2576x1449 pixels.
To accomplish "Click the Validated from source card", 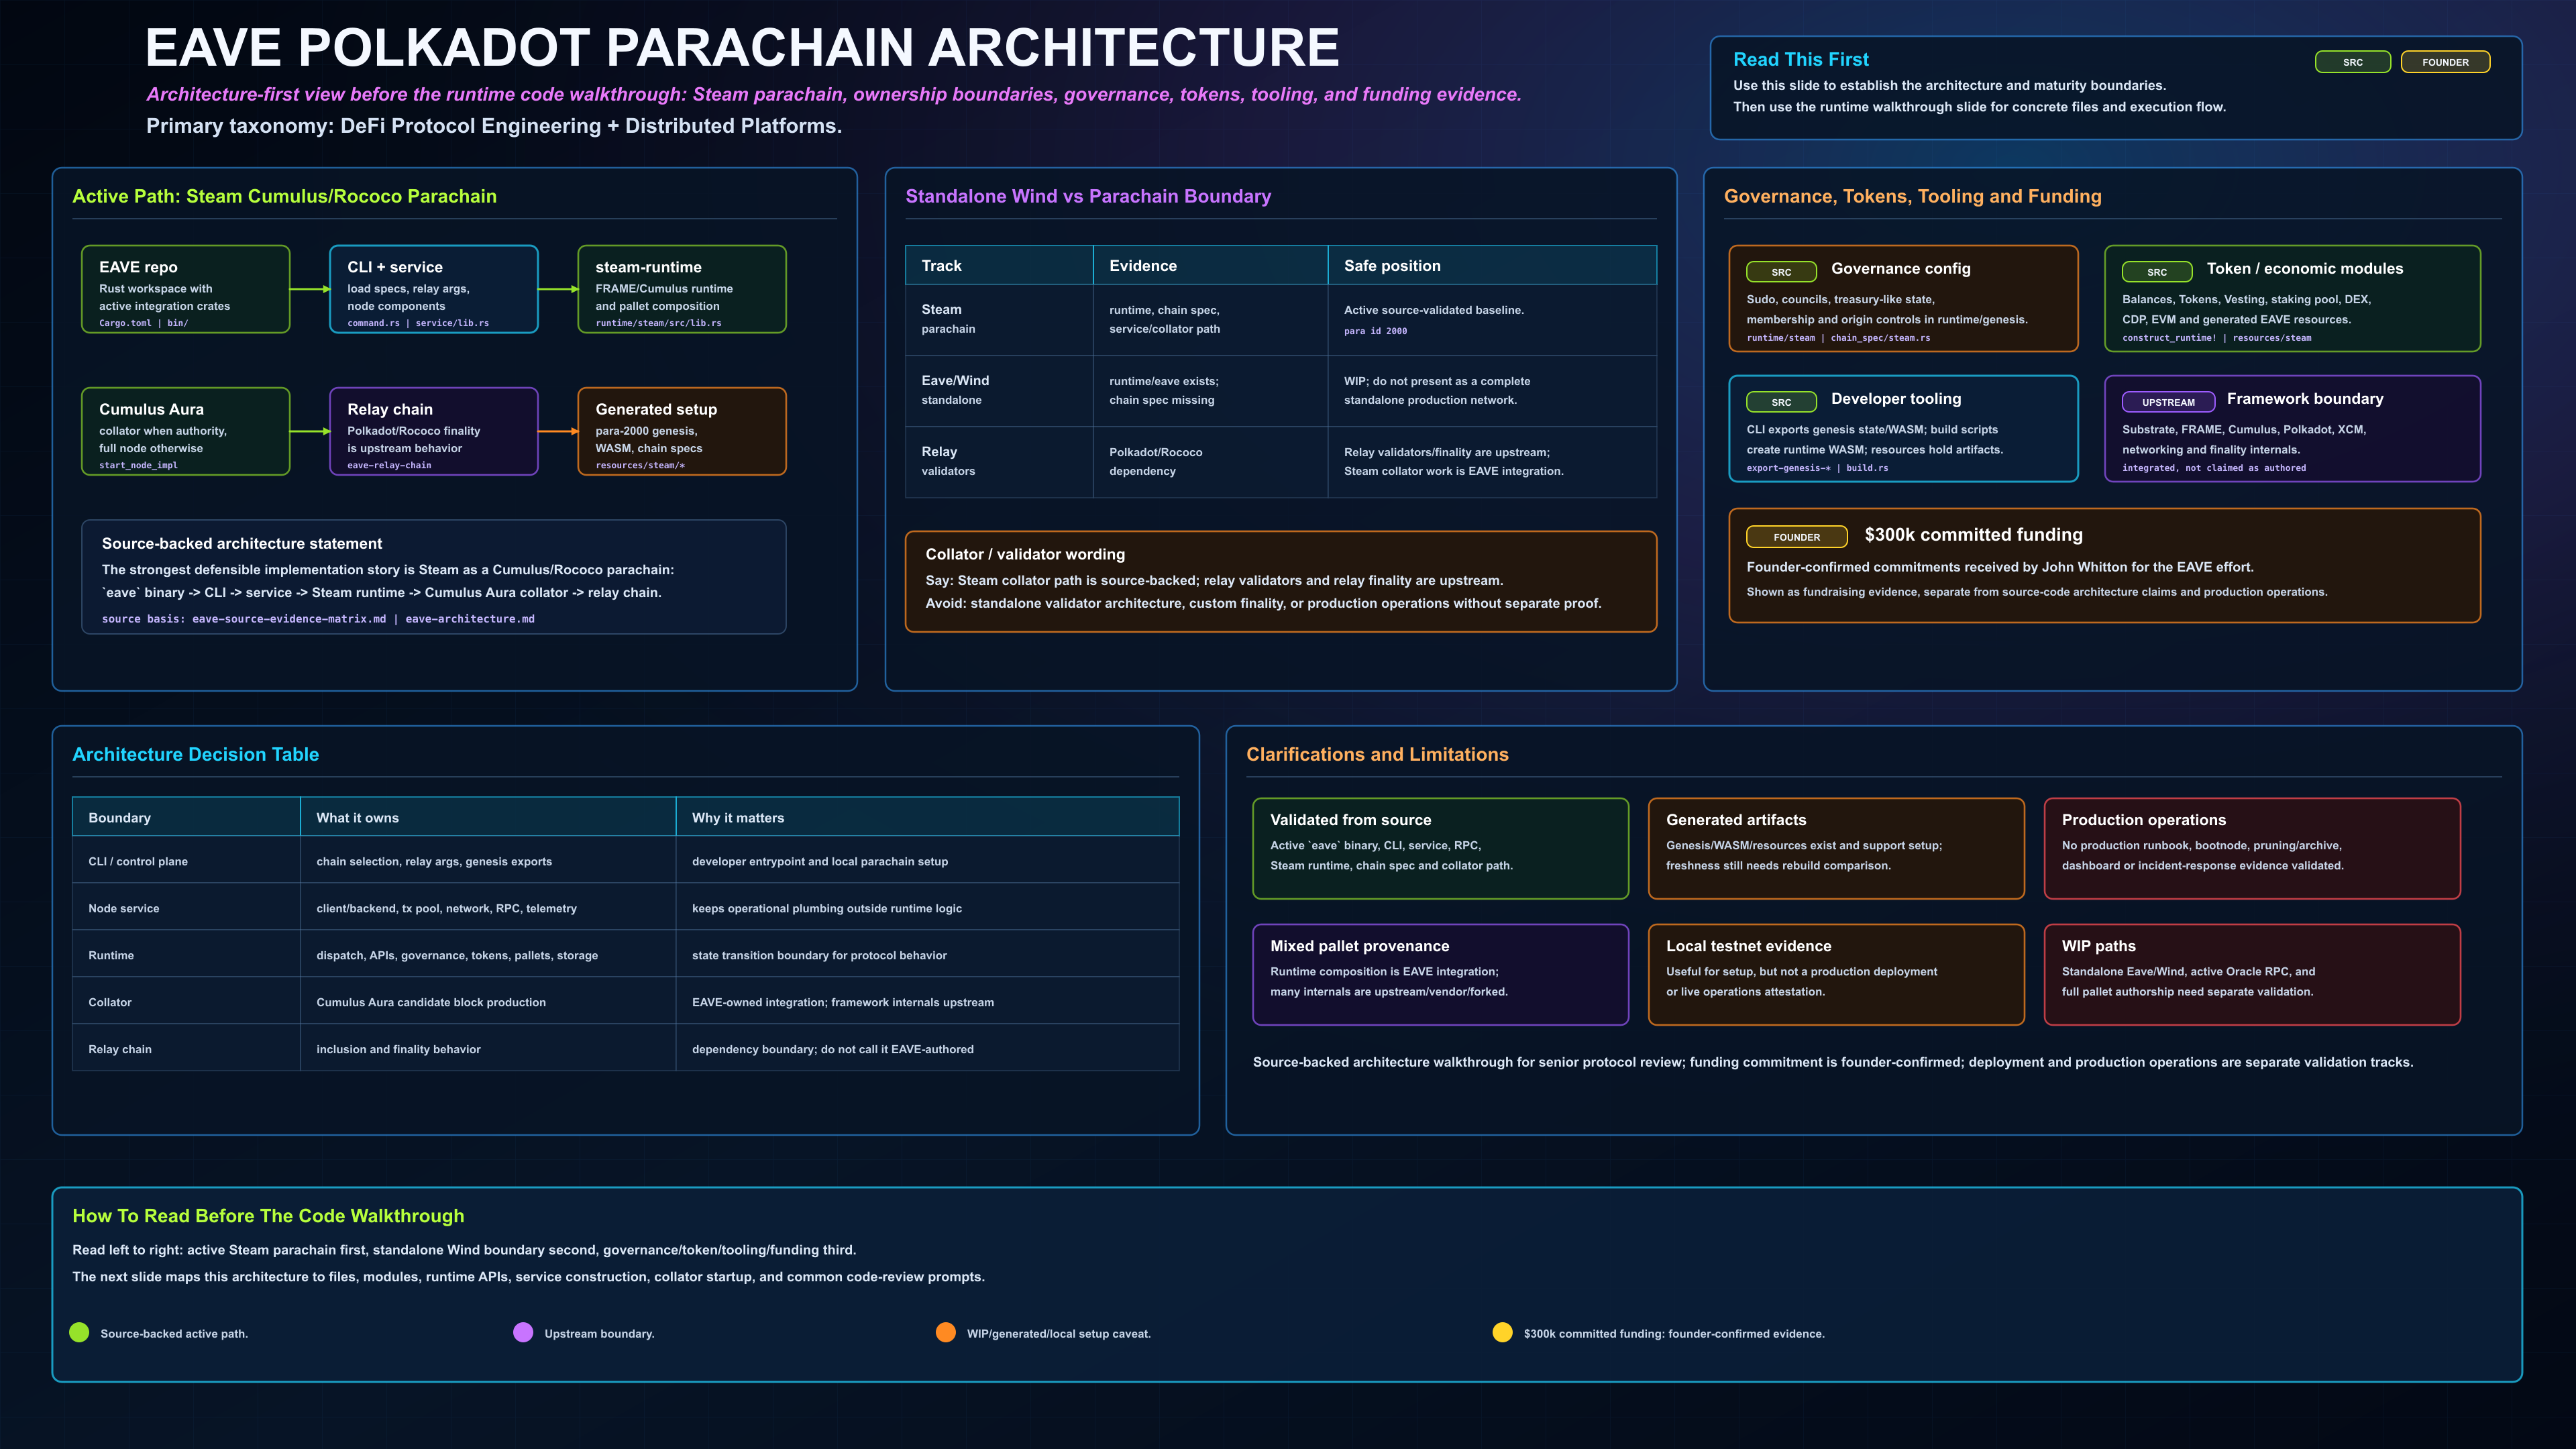I will (x=1441, y=848).
